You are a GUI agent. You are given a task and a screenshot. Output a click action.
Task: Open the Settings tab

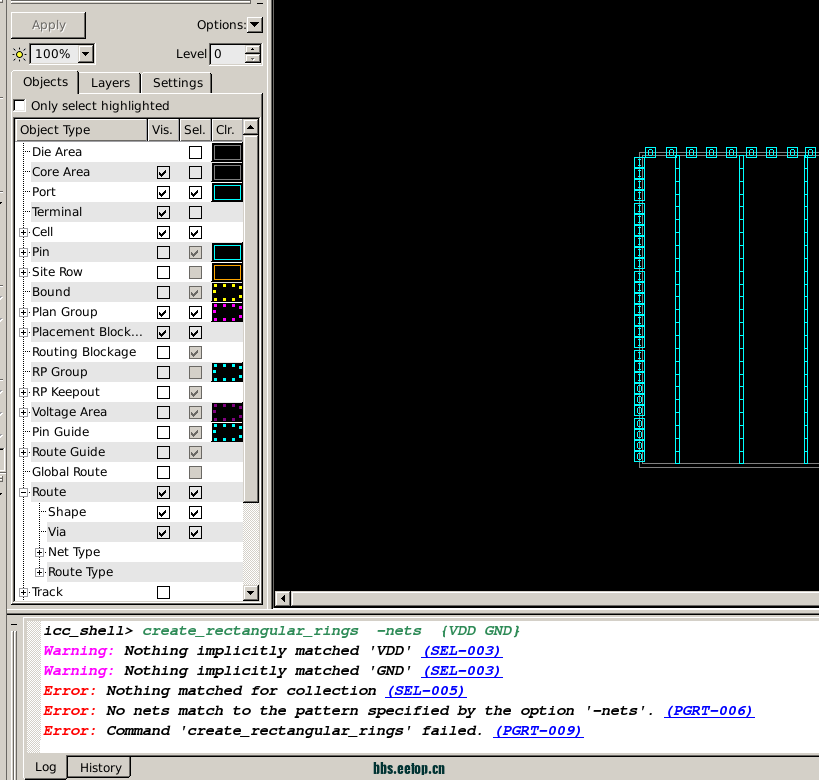tap(178, 83)
